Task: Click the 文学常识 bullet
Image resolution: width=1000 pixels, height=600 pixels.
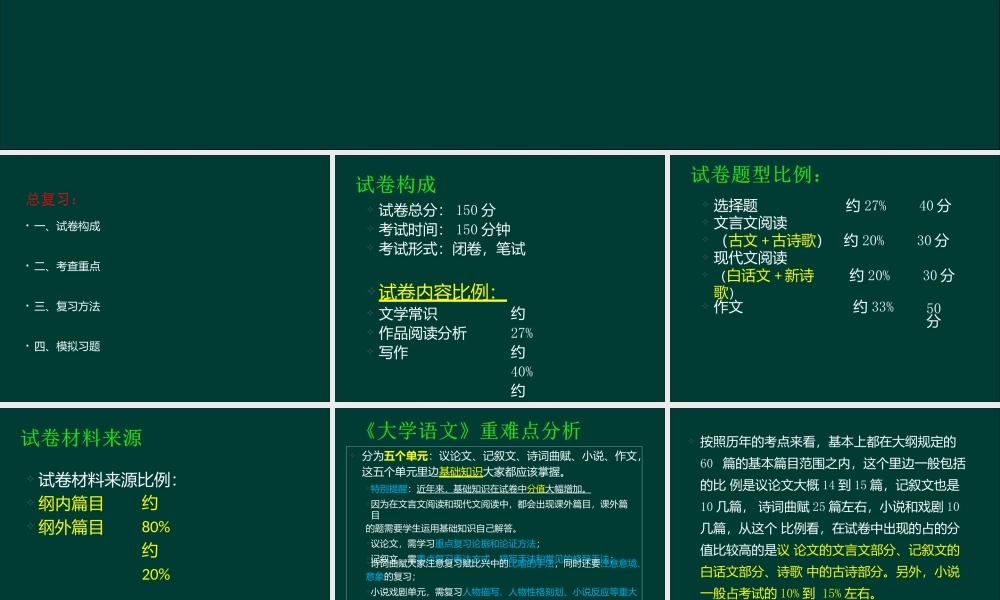Action: point(408,314)
